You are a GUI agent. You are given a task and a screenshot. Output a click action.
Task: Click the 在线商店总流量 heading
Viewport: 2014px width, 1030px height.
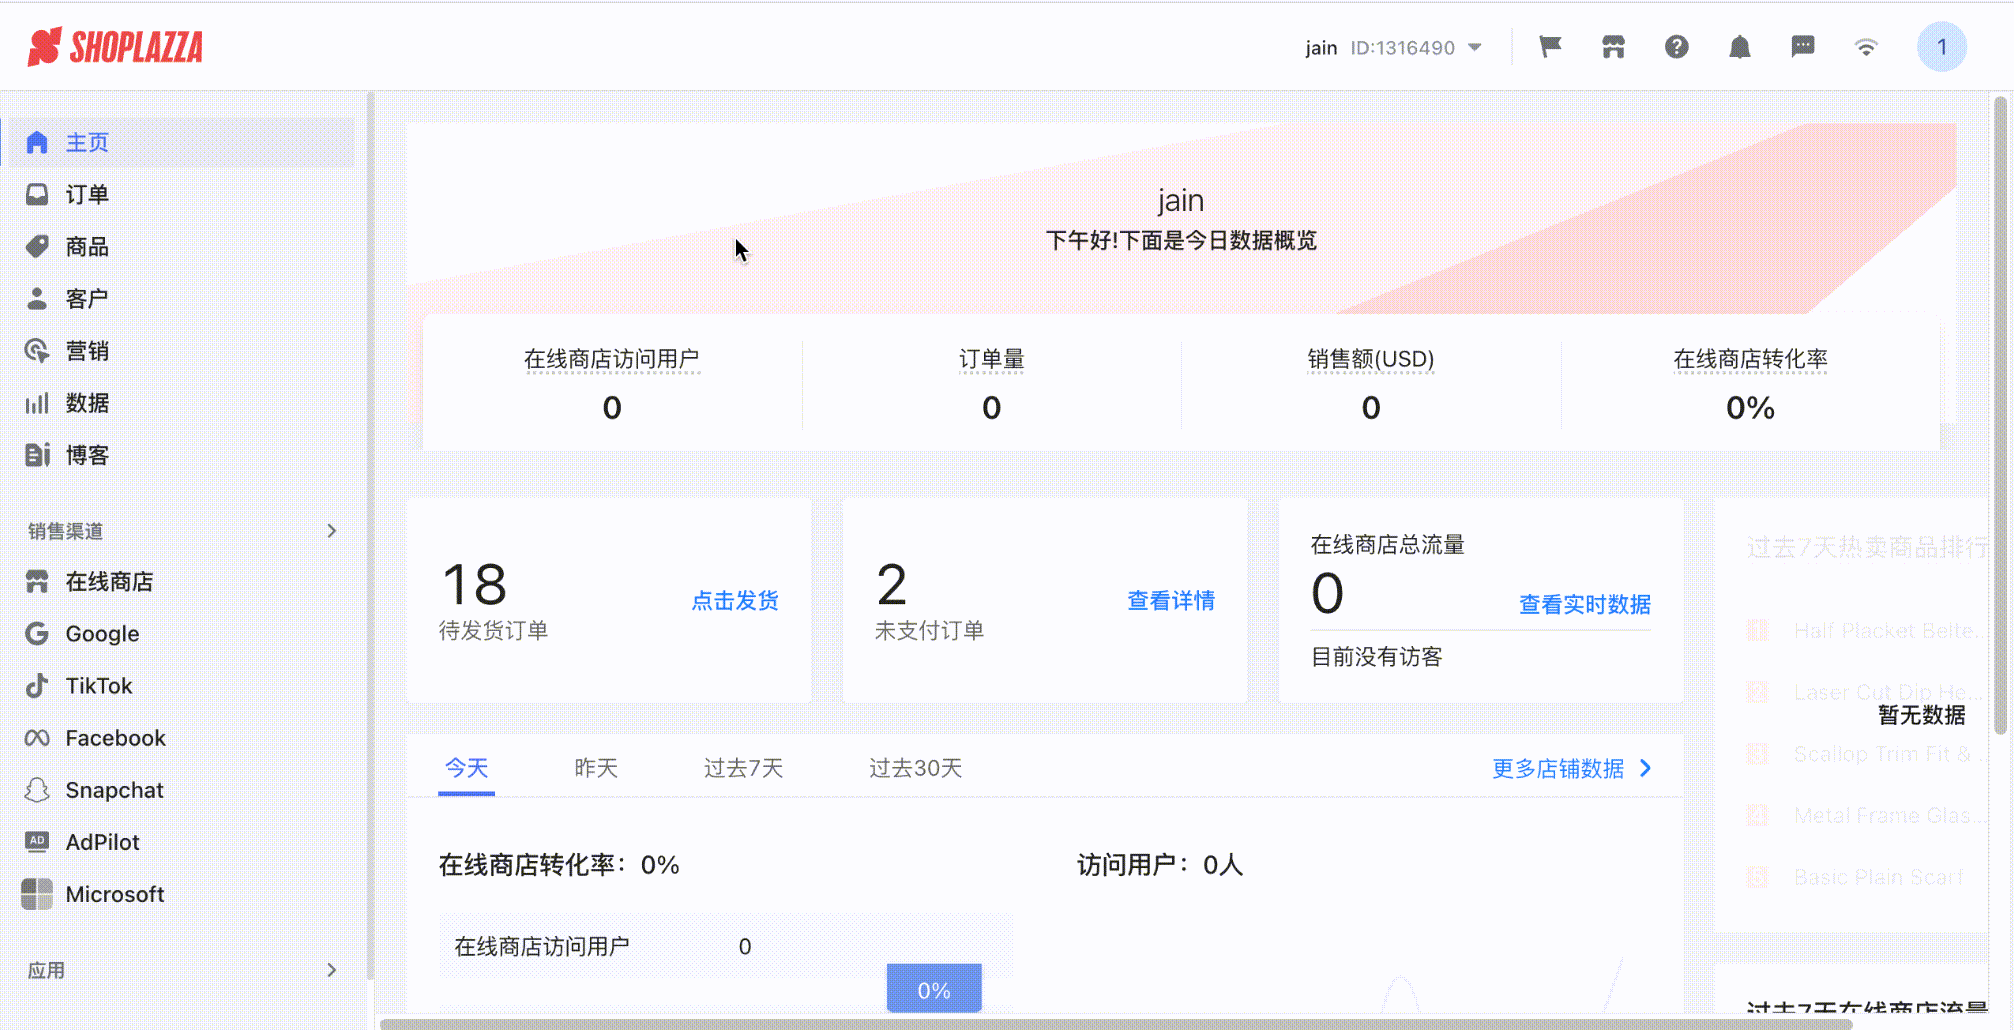tap(1387, 544)
